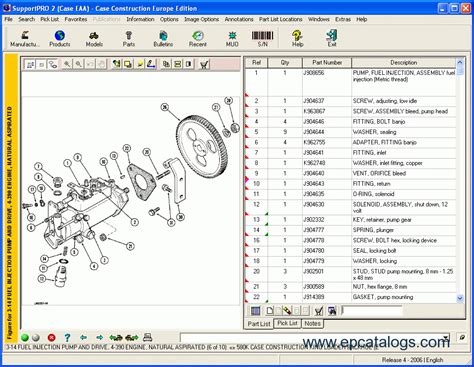Click the right arrow next figure icon

tap(99, 338)
